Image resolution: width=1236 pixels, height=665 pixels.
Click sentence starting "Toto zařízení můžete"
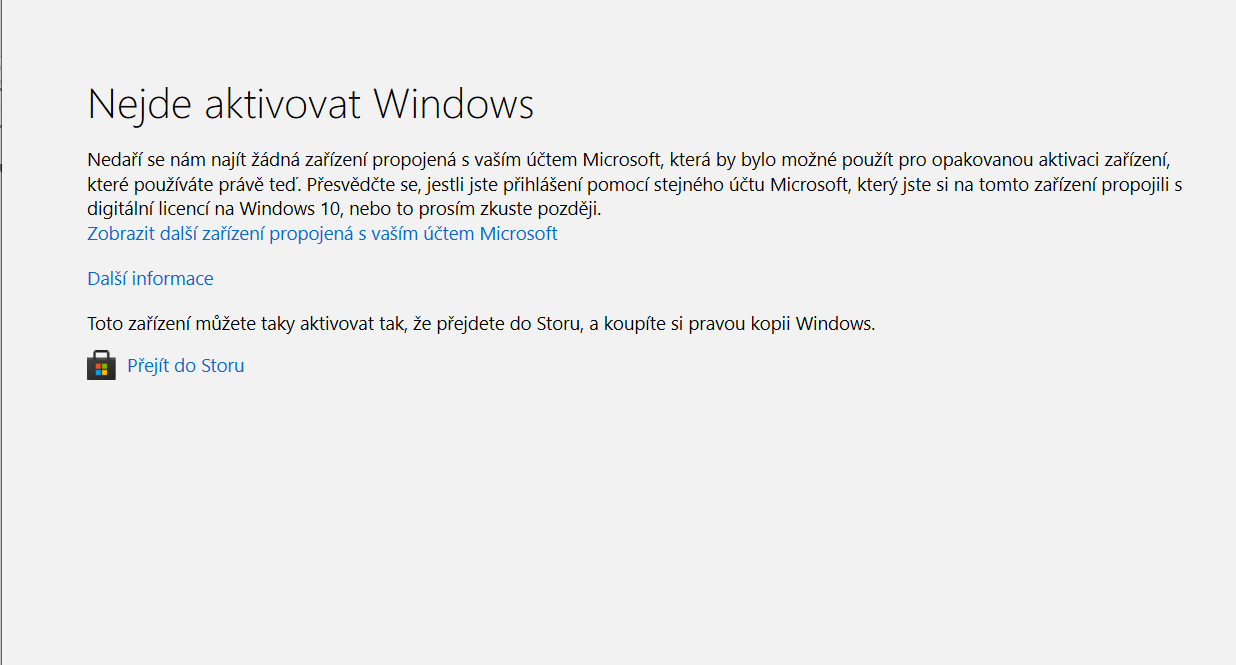(x=481, y=324)
